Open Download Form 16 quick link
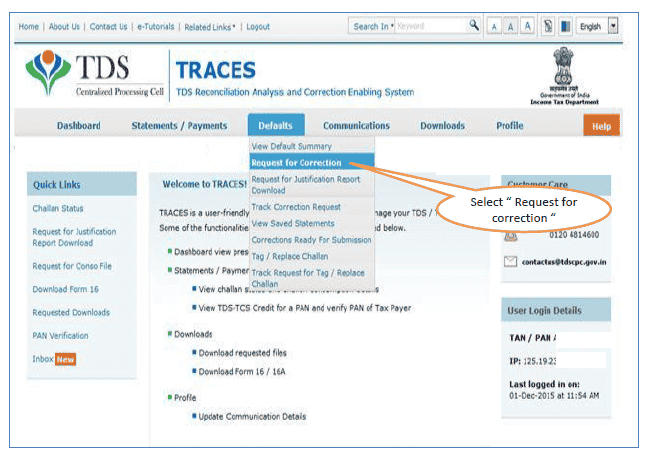651x461 pixels. pos(65,290)
